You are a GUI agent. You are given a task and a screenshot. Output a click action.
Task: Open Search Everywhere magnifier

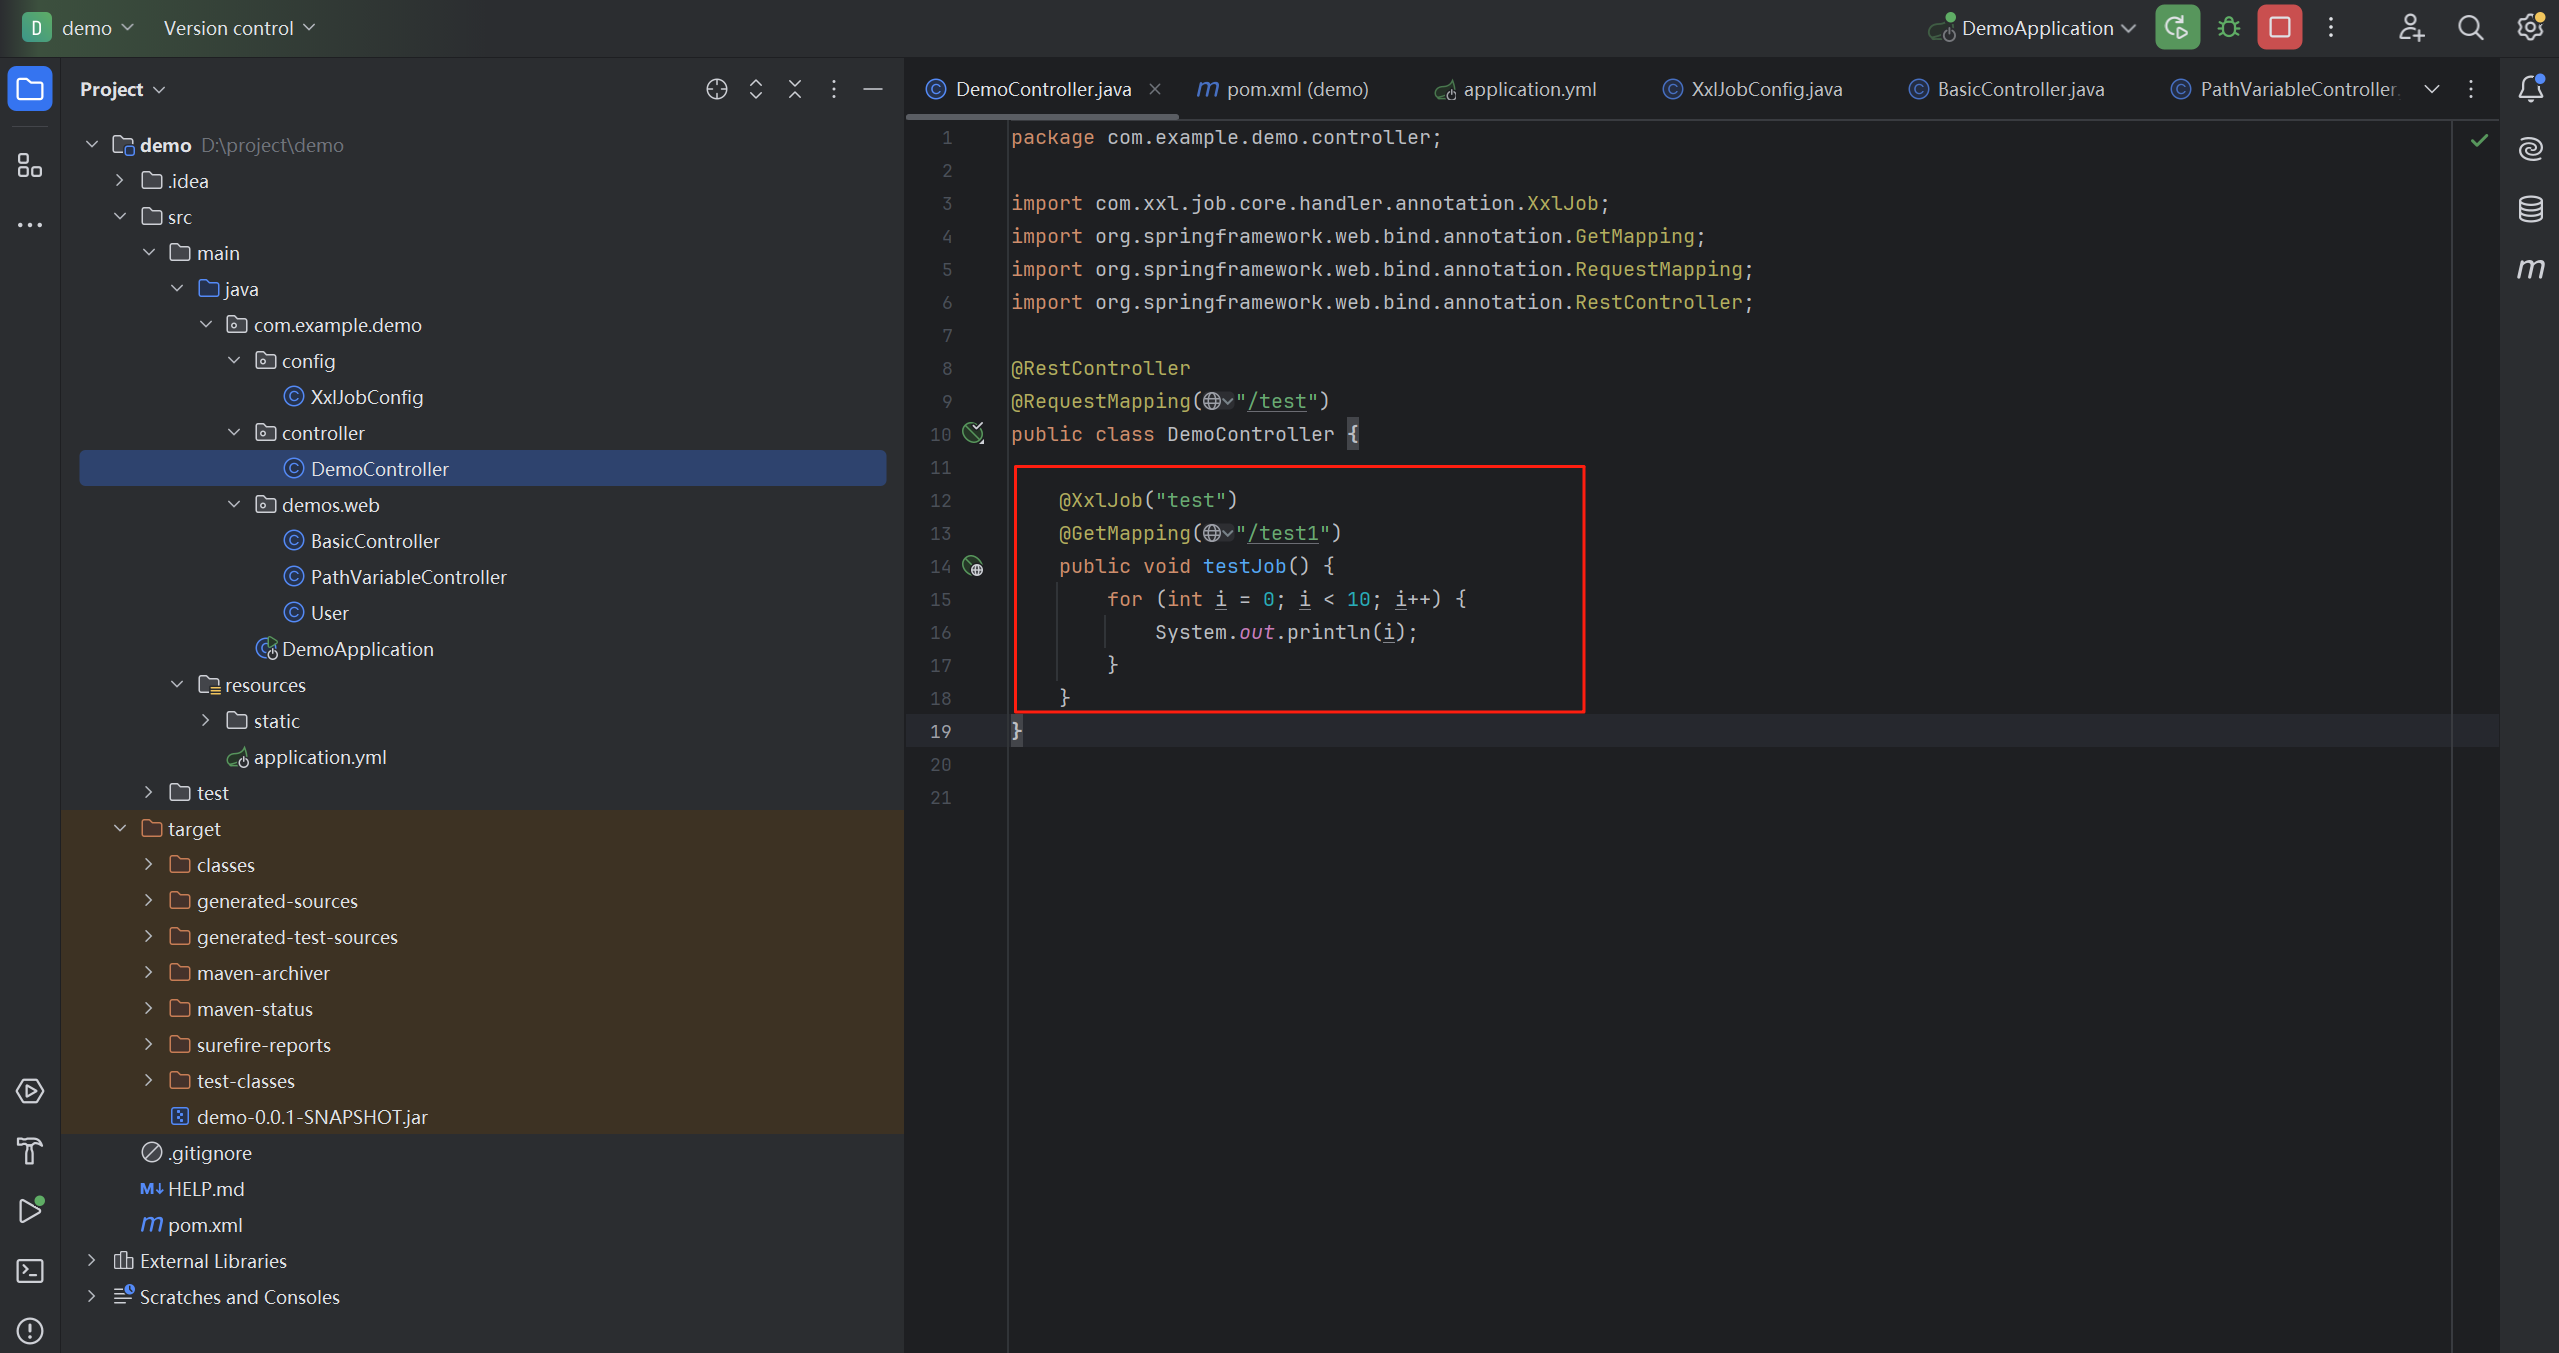pos(2470,28)
